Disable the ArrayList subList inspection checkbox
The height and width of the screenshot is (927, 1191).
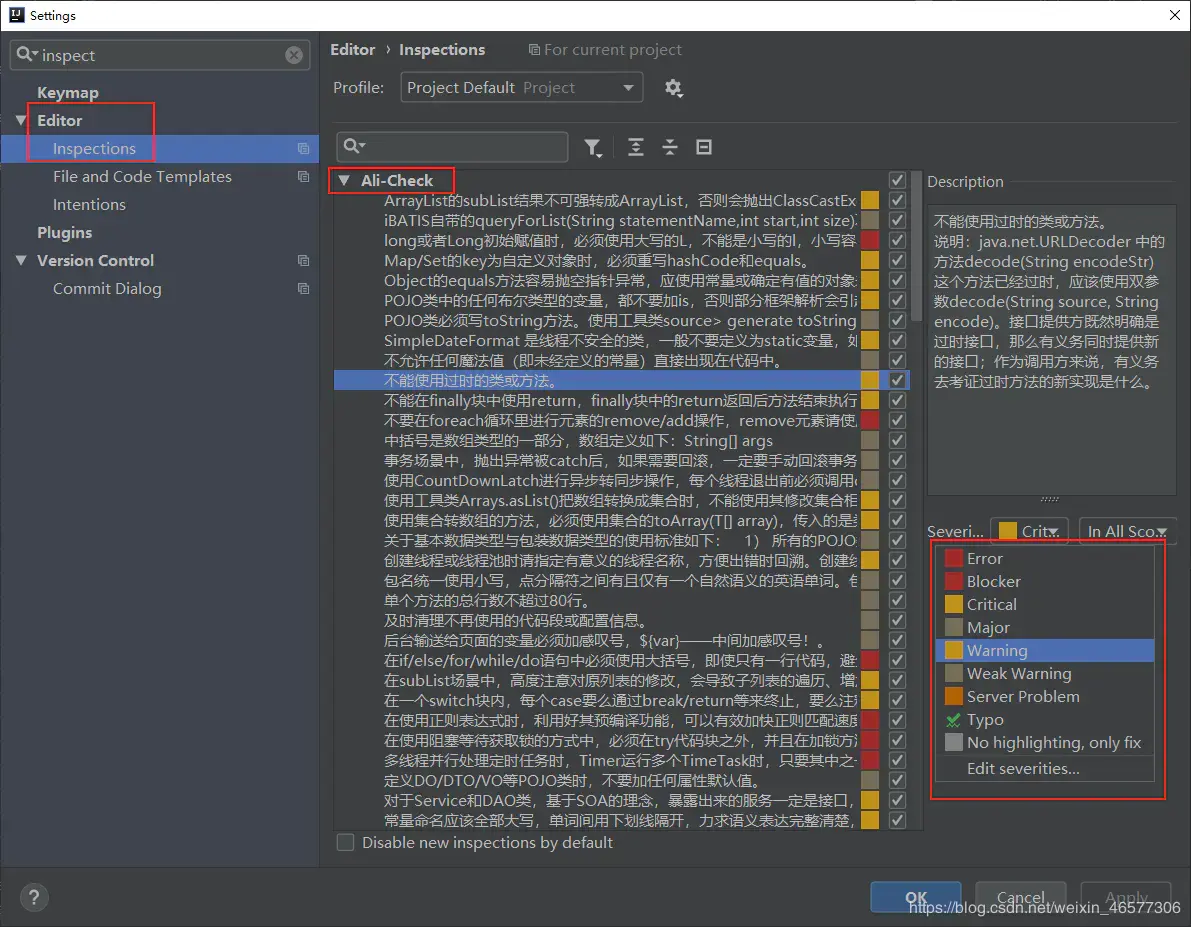897,200
